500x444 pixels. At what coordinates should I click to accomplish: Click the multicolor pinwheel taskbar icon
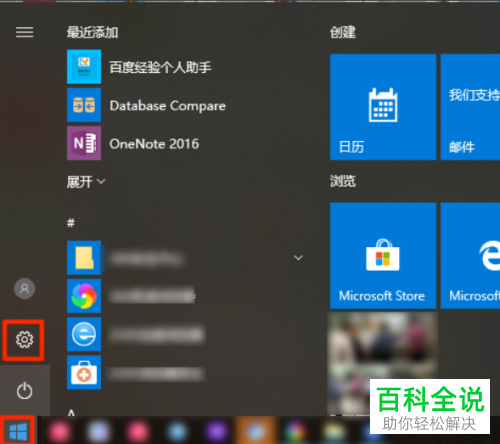pyautogui.click(x=295, y=431)
